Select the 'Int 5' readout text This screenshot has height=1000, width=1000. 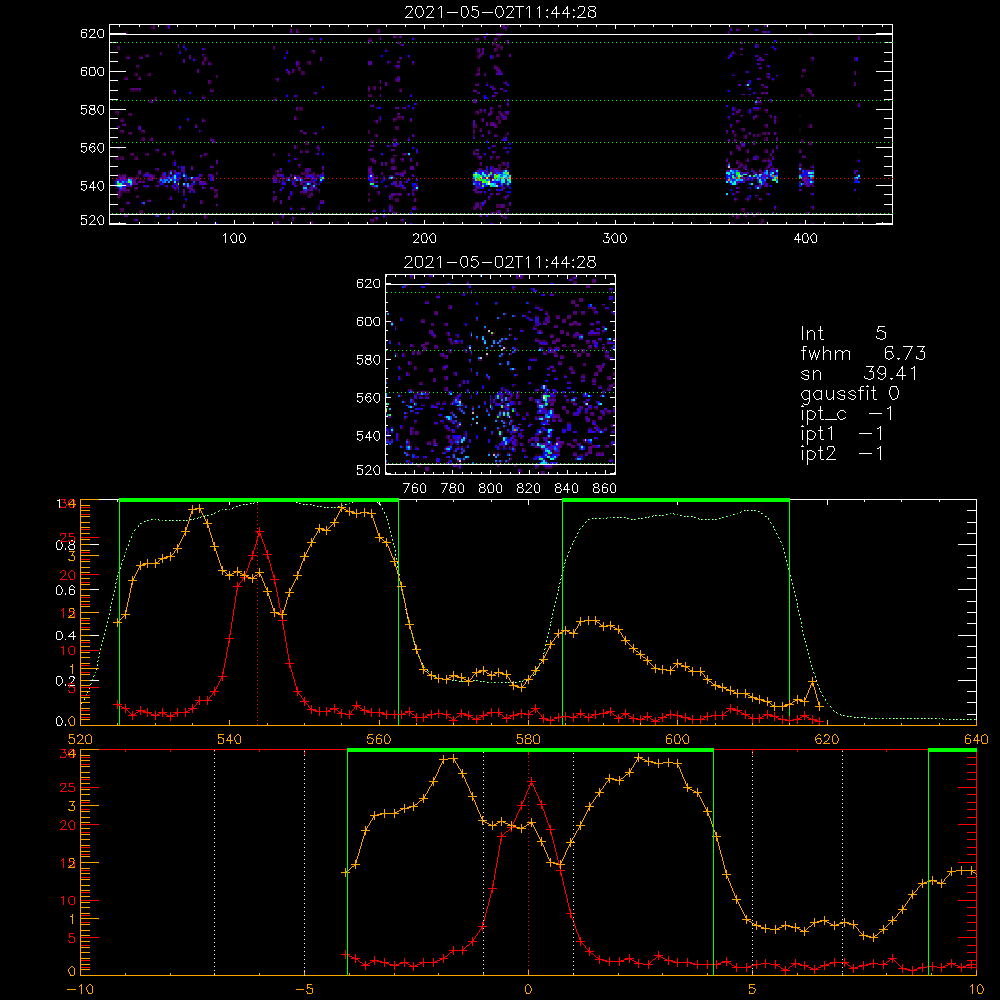843,333
